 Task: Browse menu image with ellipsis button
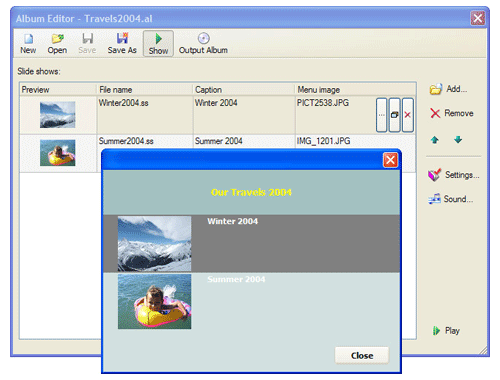pos(382,115)
